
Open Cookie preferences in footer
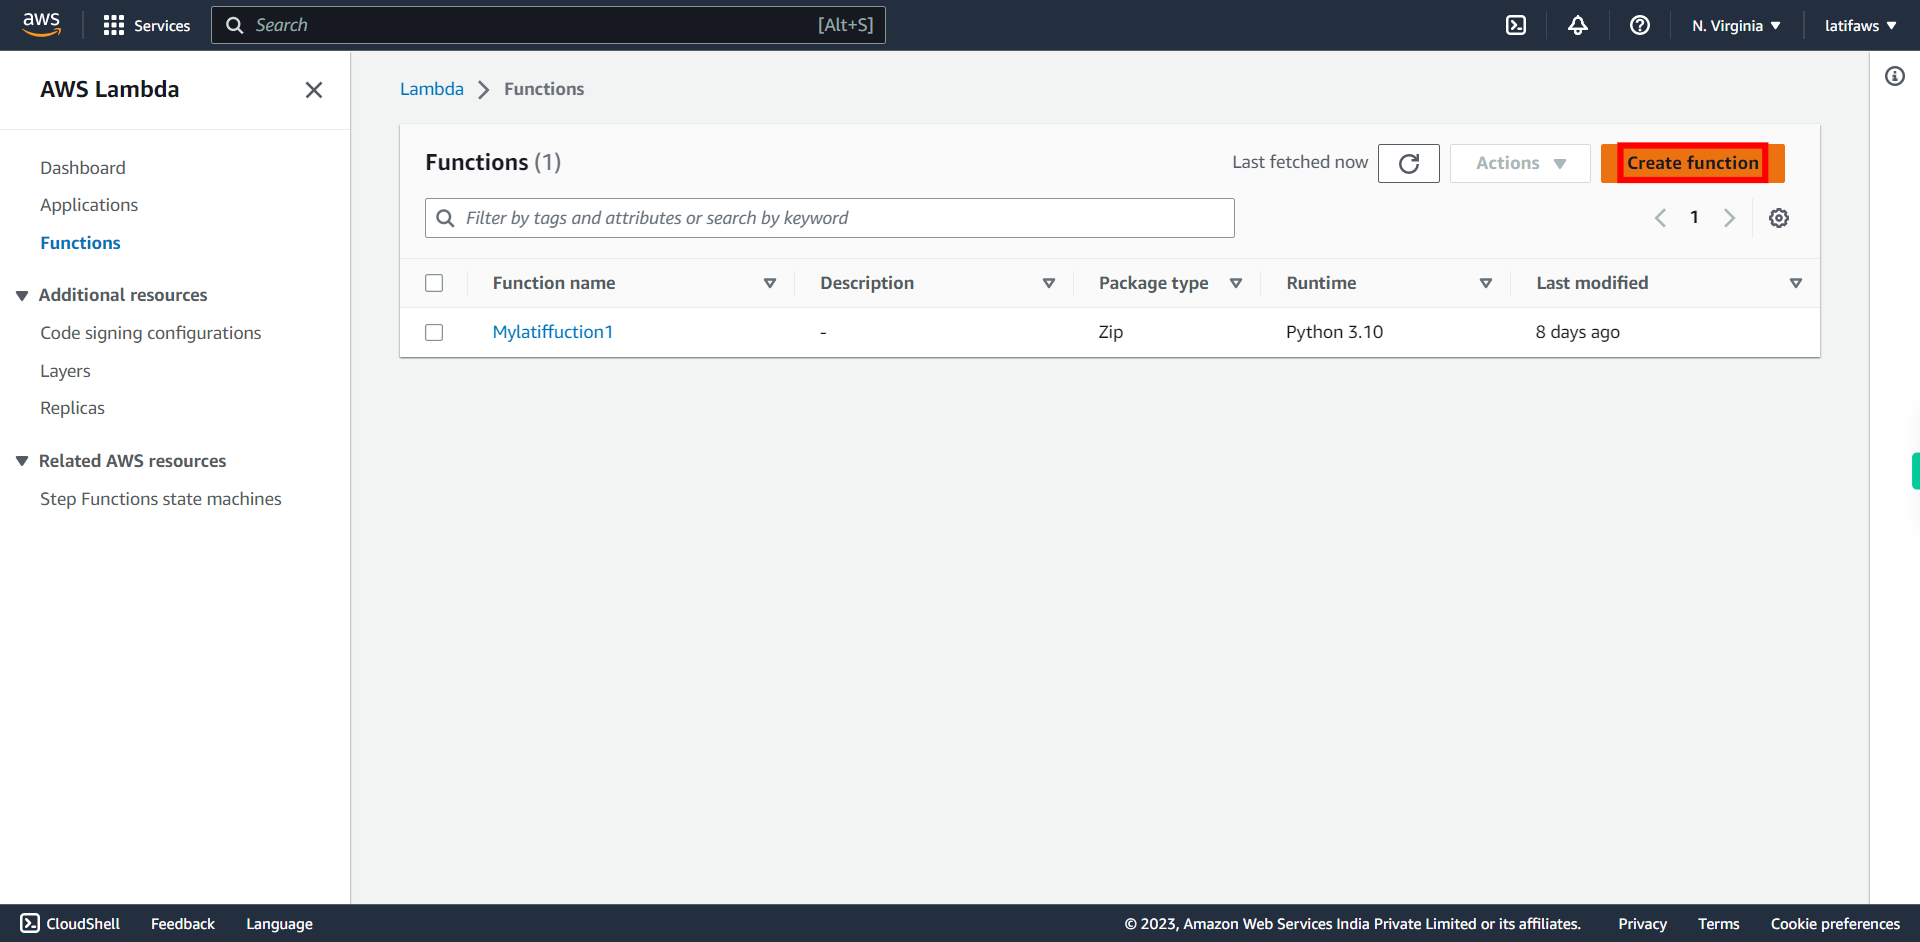click(1835, 924)
